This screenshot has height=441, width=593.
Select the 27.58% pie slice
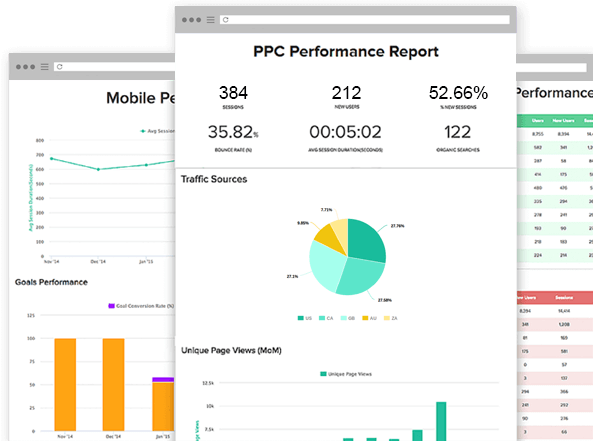[x=362, y=276]
